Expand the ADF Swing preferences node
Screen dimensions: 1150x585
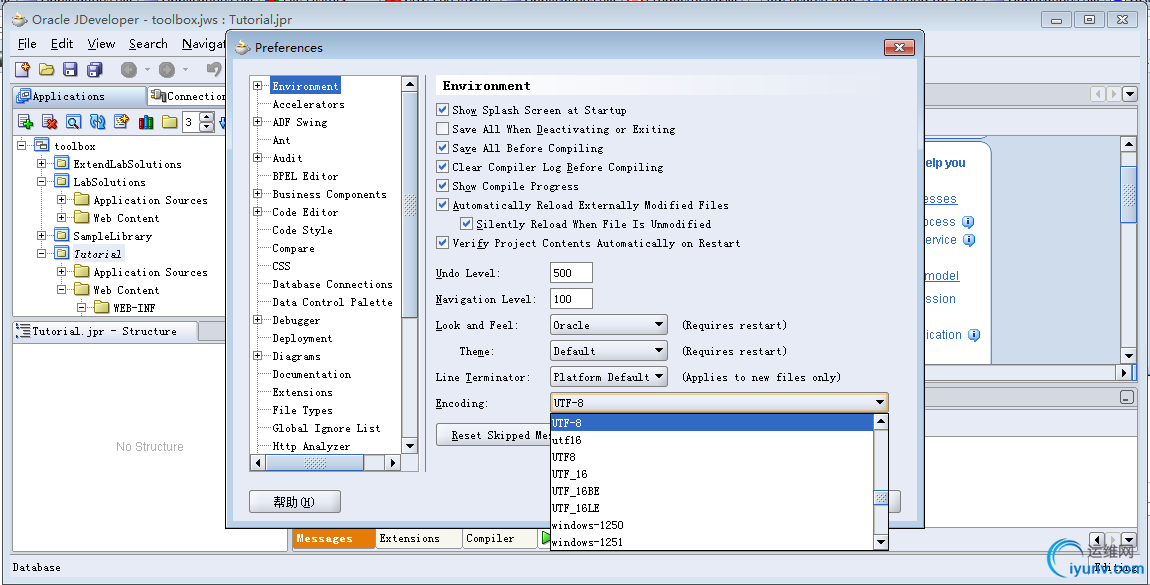(x=258, y=122)
